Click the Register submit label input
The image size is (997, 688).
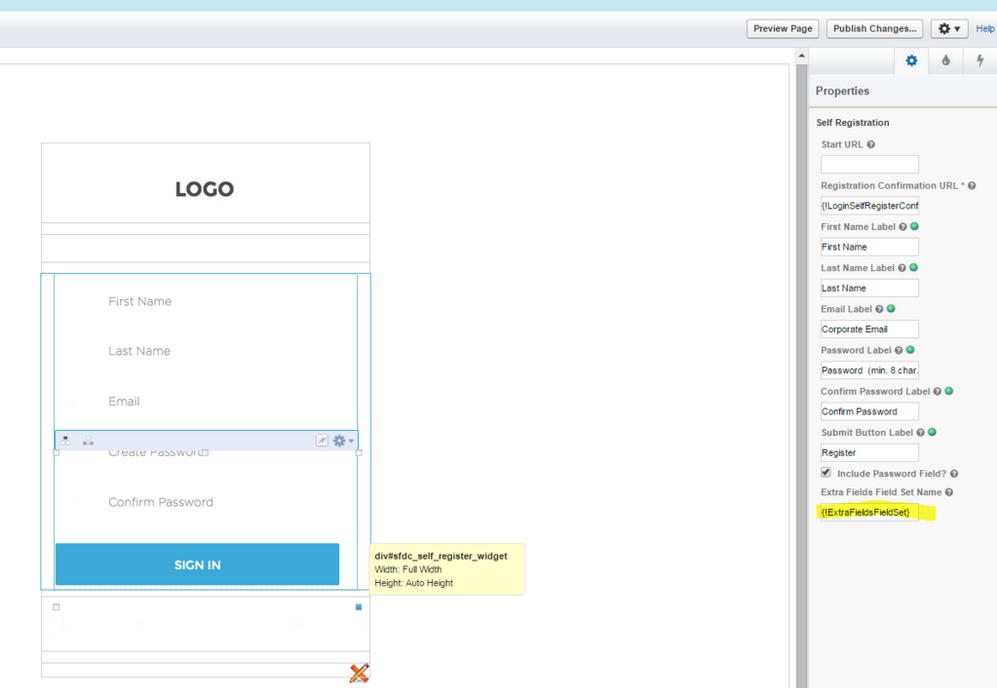(x=869, y=453)
